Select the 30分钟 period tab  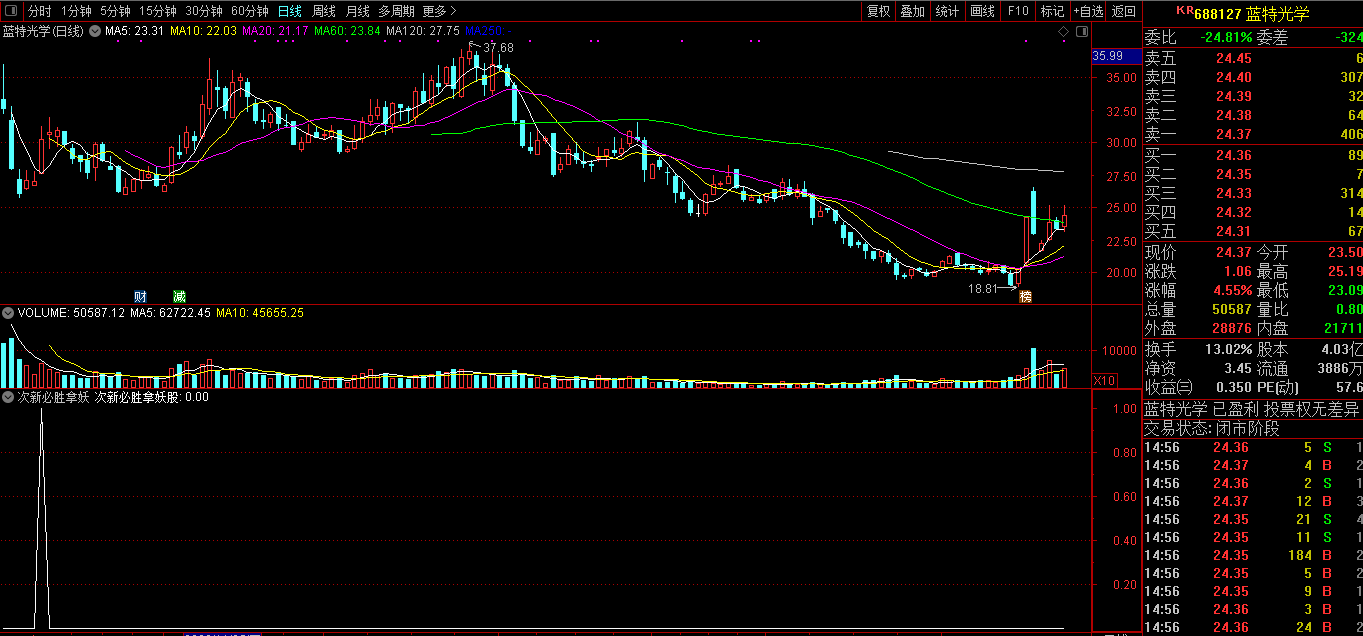click(204, 11)
